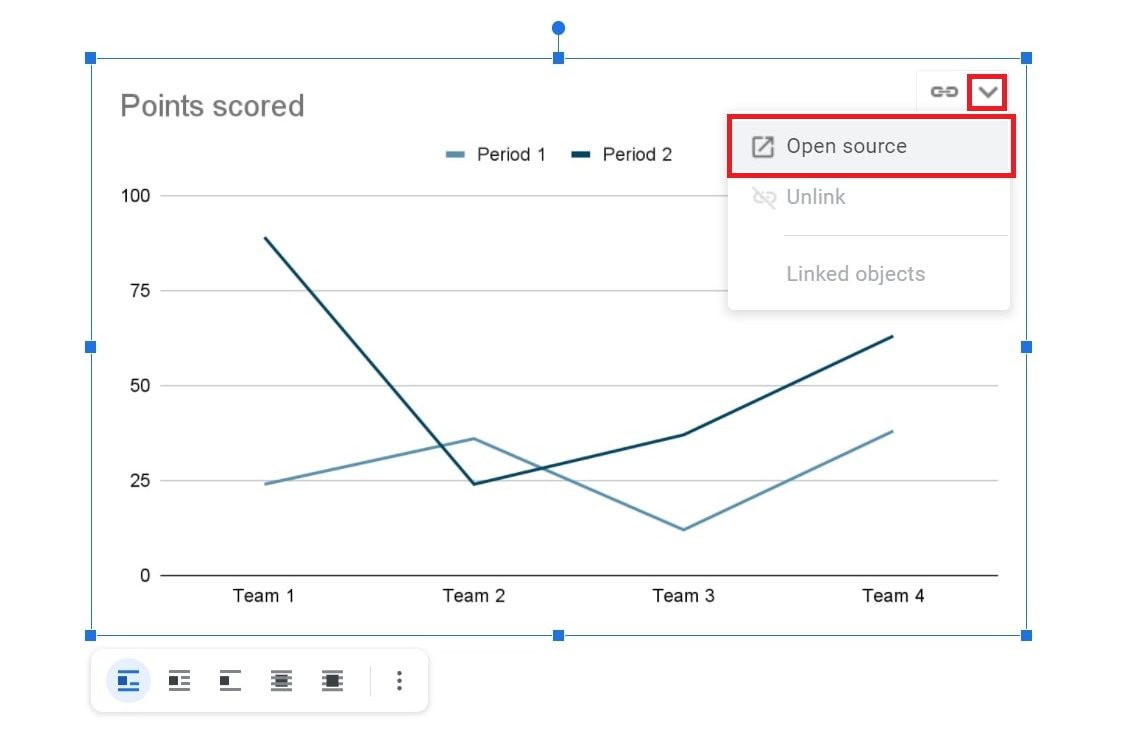This screenshot has width=1128, height=733.
Task: Select the In line wrap option
Action: [128, 681]
